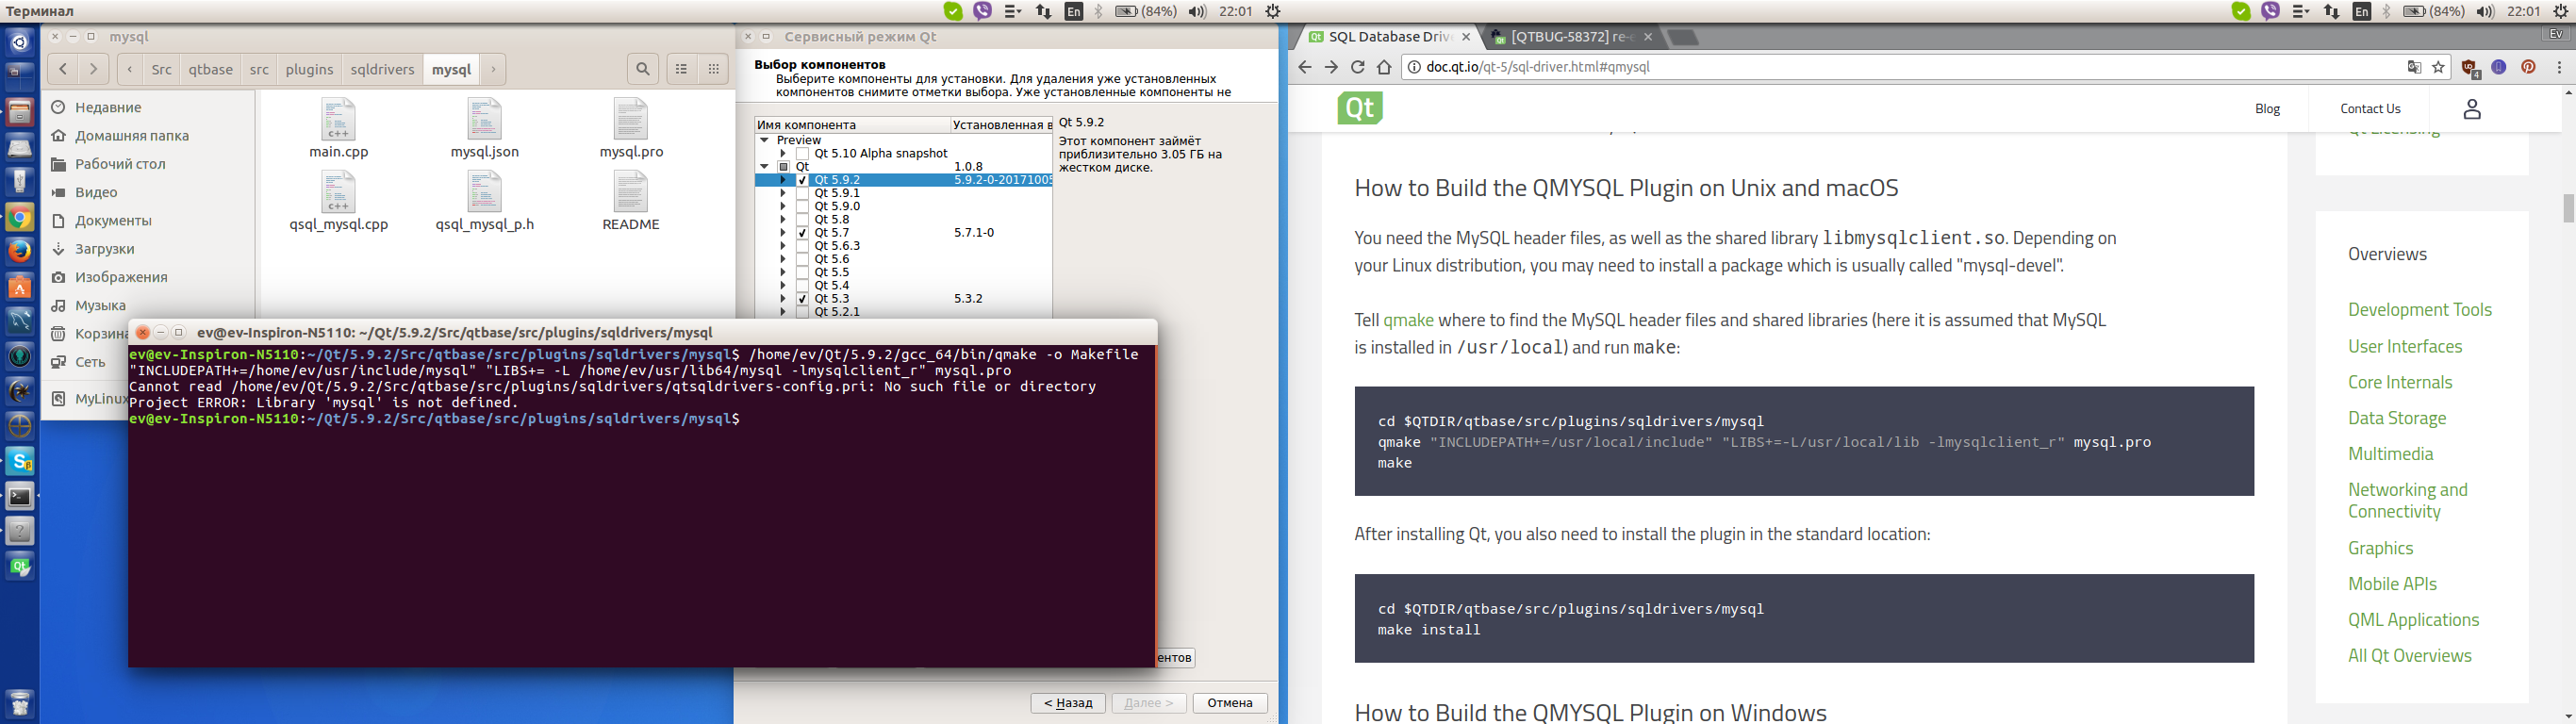Click the Qt logo on the website
The width and height of the screenshot is (2576, 724).
click(1360, 108)
